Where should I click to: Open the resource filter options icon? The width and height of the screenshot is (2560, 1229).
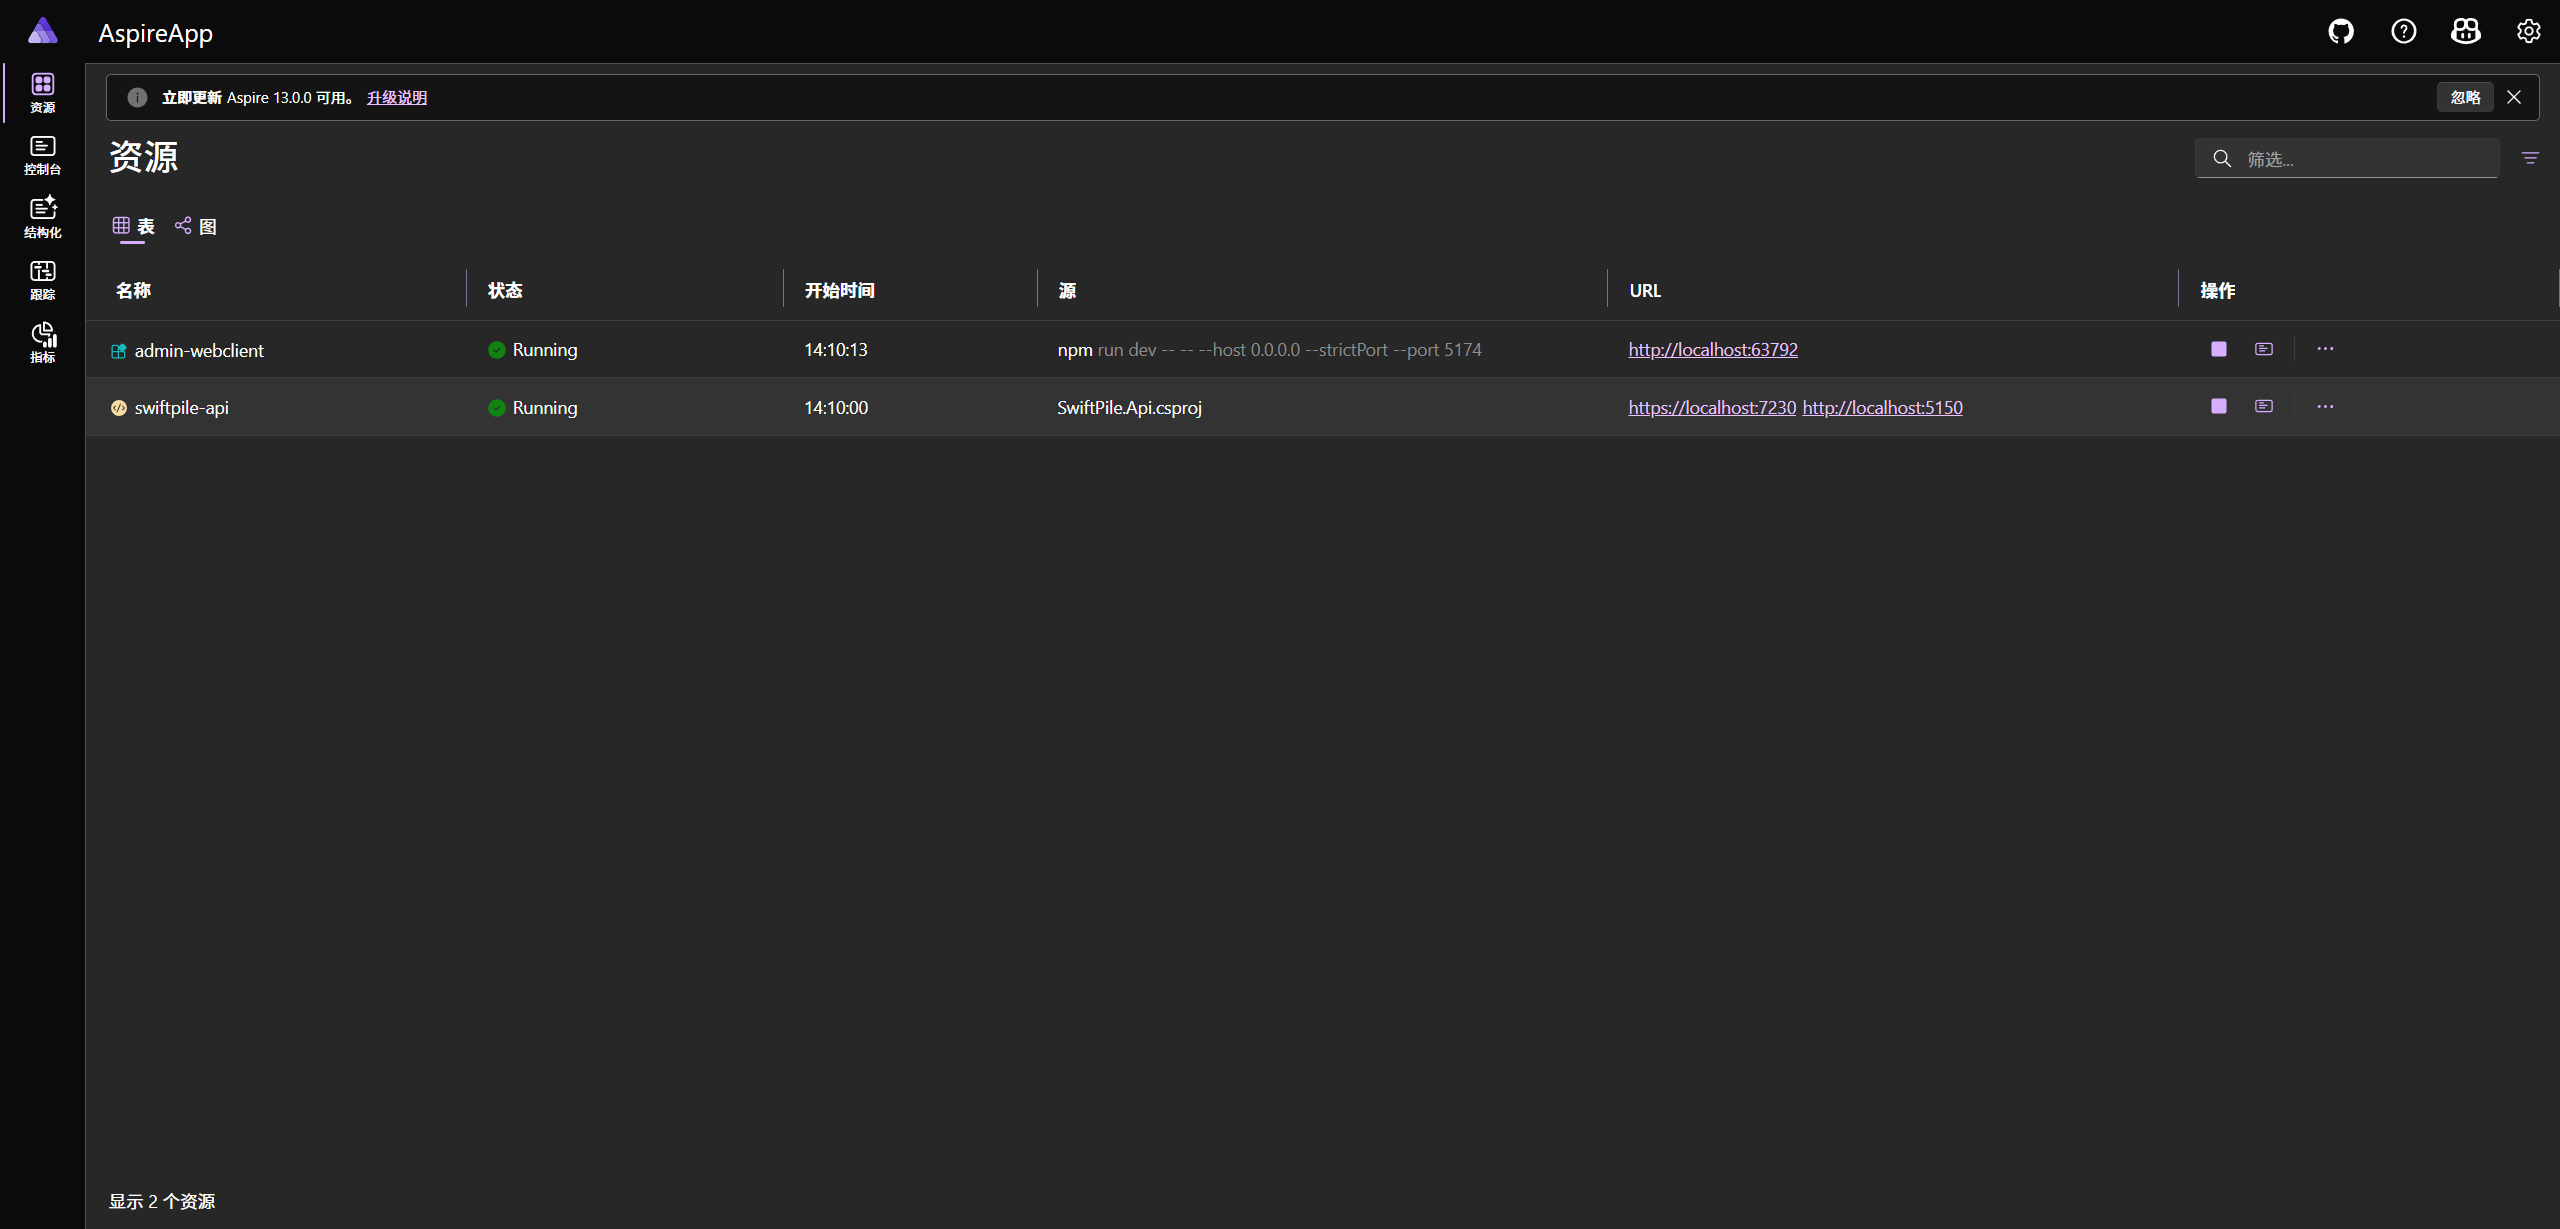click(2530, 158)
